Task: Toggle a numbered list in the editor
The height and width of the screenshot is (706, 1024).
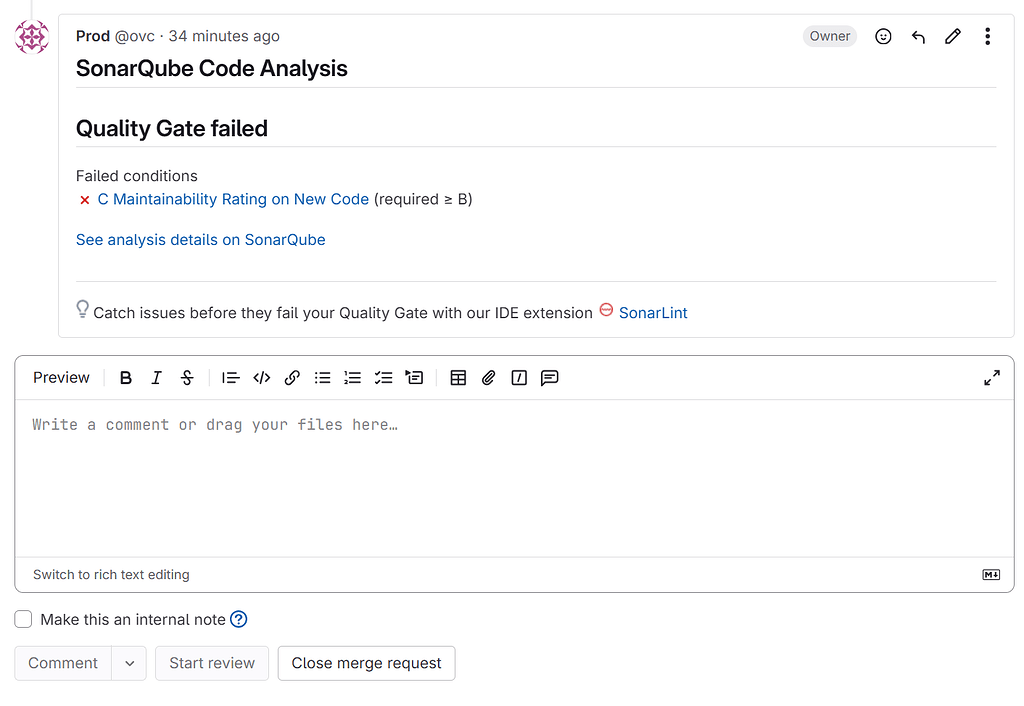Action: coord(352,377)
